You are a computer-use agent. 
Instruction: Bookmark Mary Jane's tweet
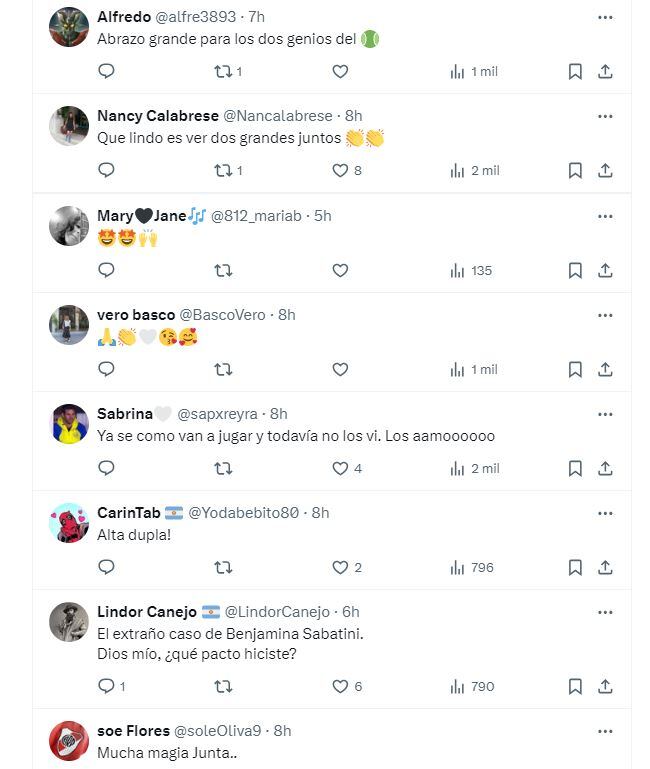coord(575,270)
